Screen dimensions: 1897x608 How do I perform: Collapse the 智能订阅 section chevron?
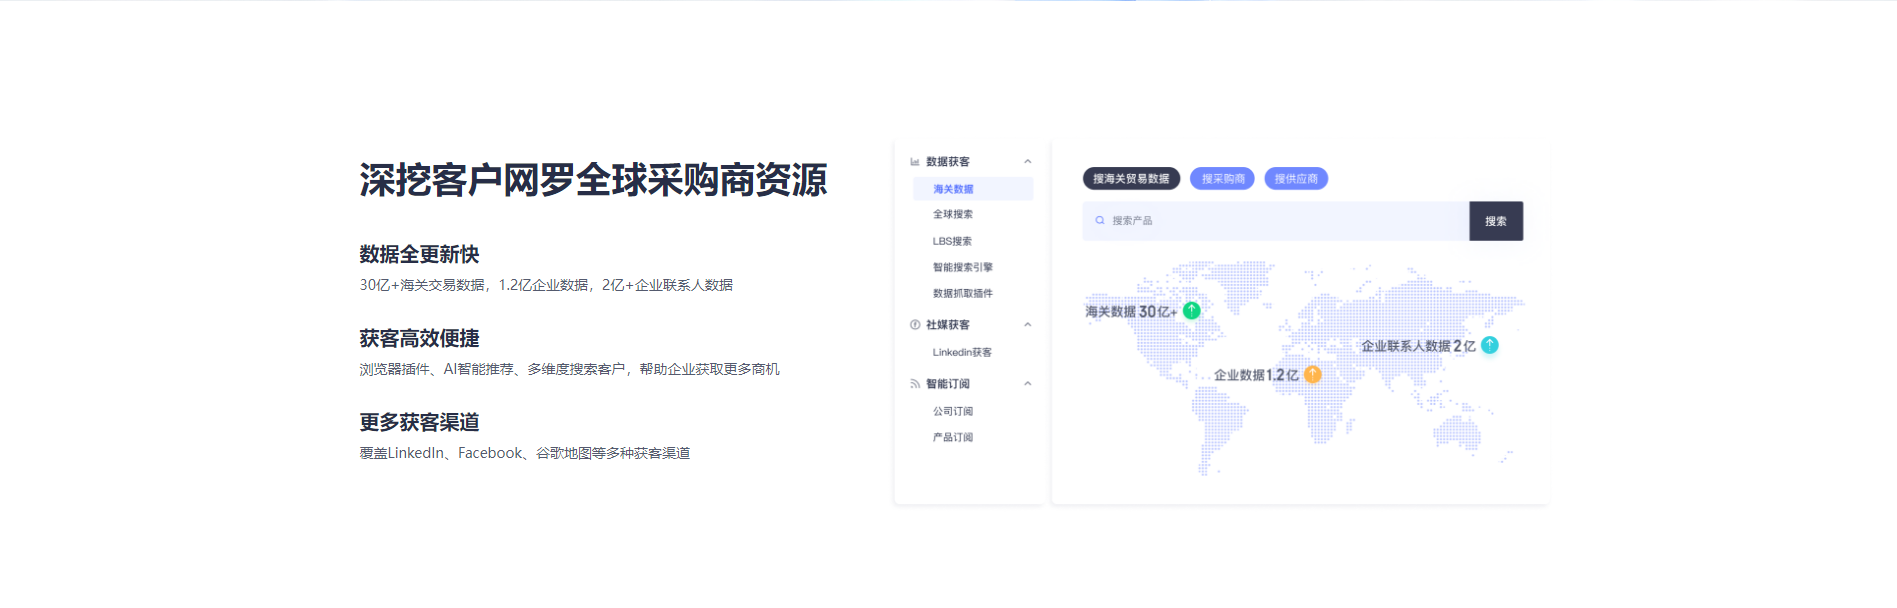tap(1027, 384)
